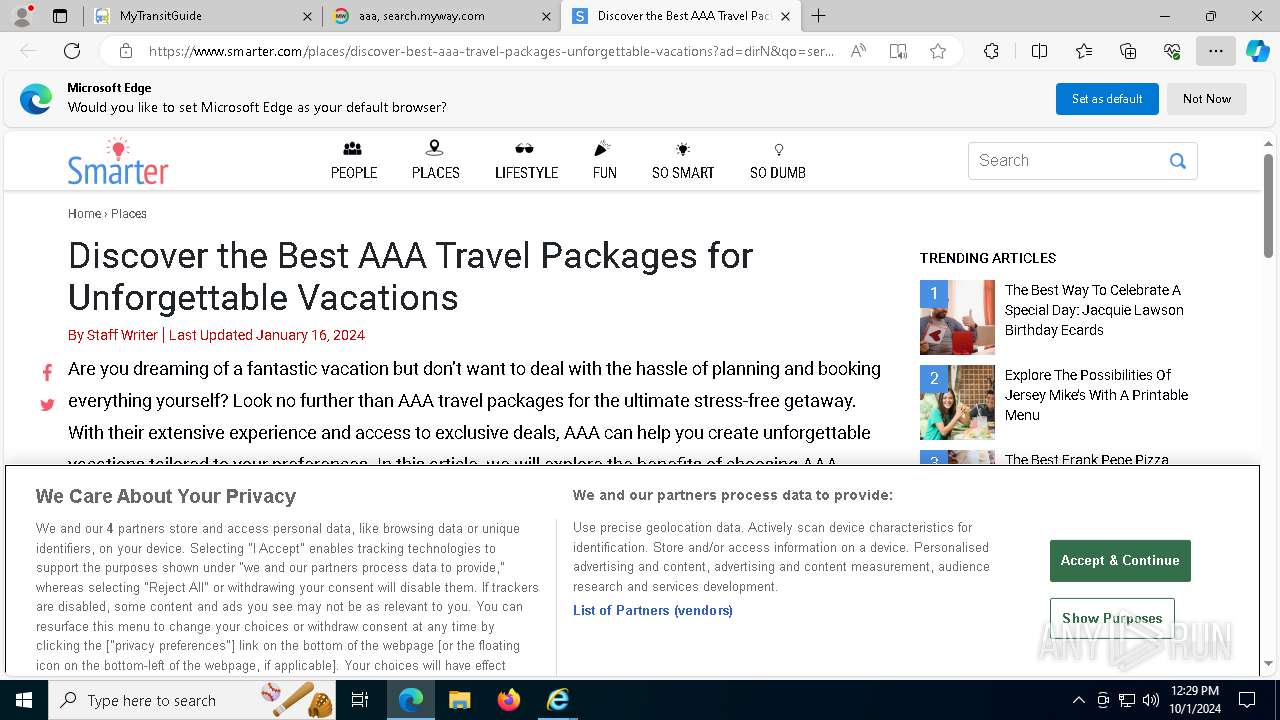Screen dimensions: 1280x720
Task: Open Staff Writer author link
Action: 122,335
